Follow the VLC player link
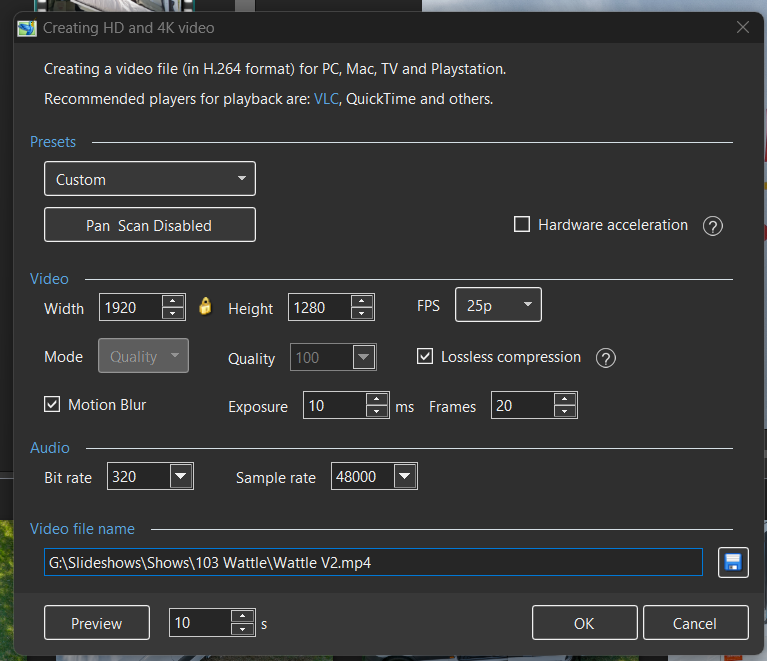 tap(327, 99)
